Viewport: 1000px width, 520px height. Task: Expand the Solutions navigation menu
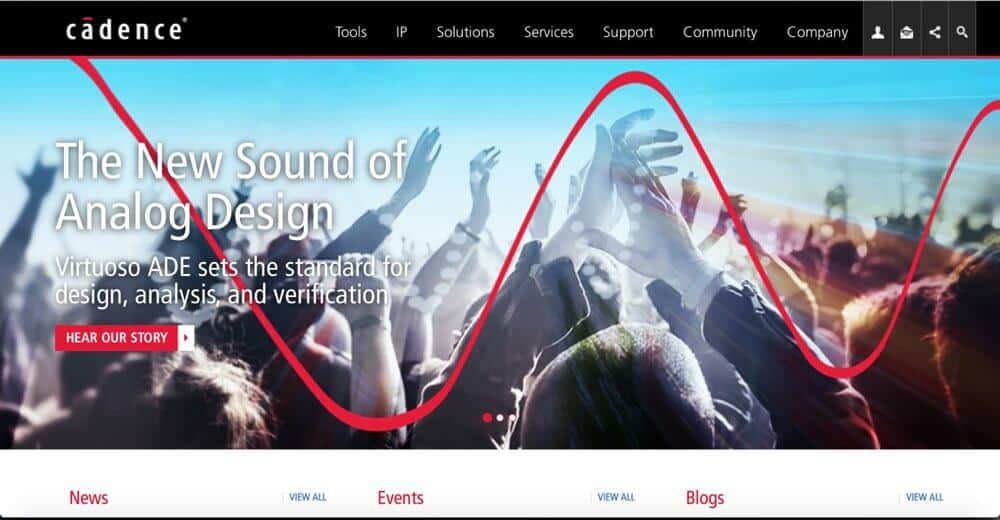pos(465,32)
